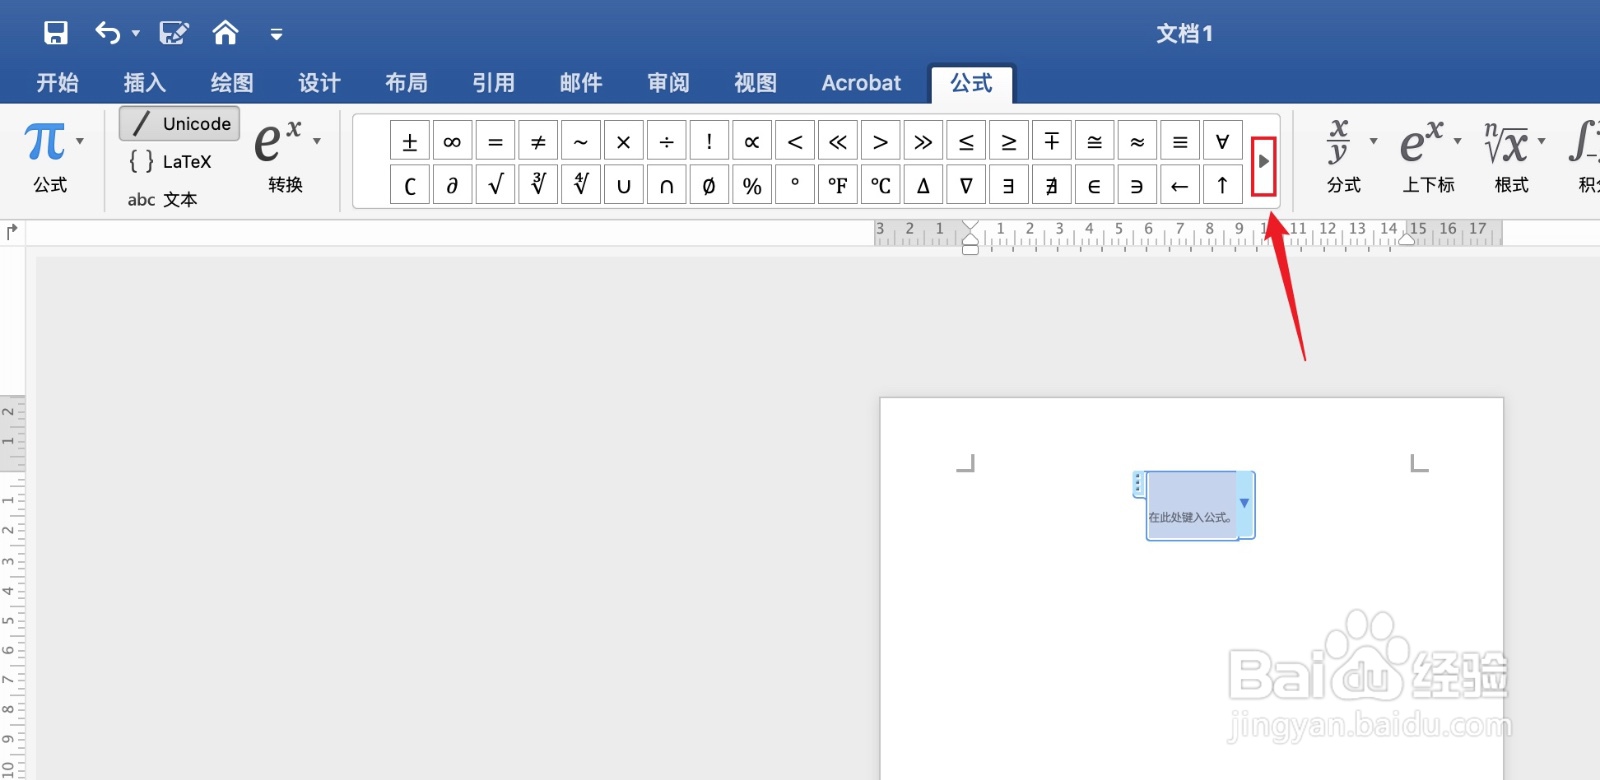Open the 邮件 tab
The image size is (1600, 780).
pos(581,83)
